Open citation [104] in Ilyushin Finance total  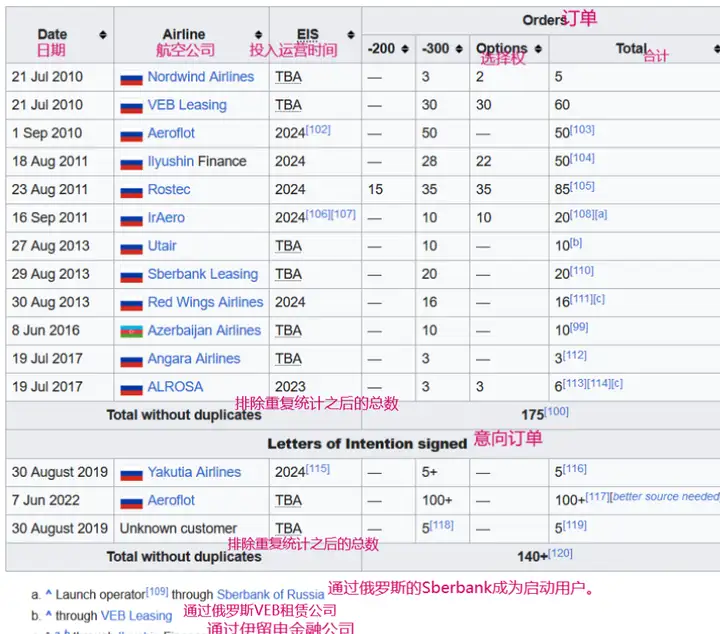point(582,158)
